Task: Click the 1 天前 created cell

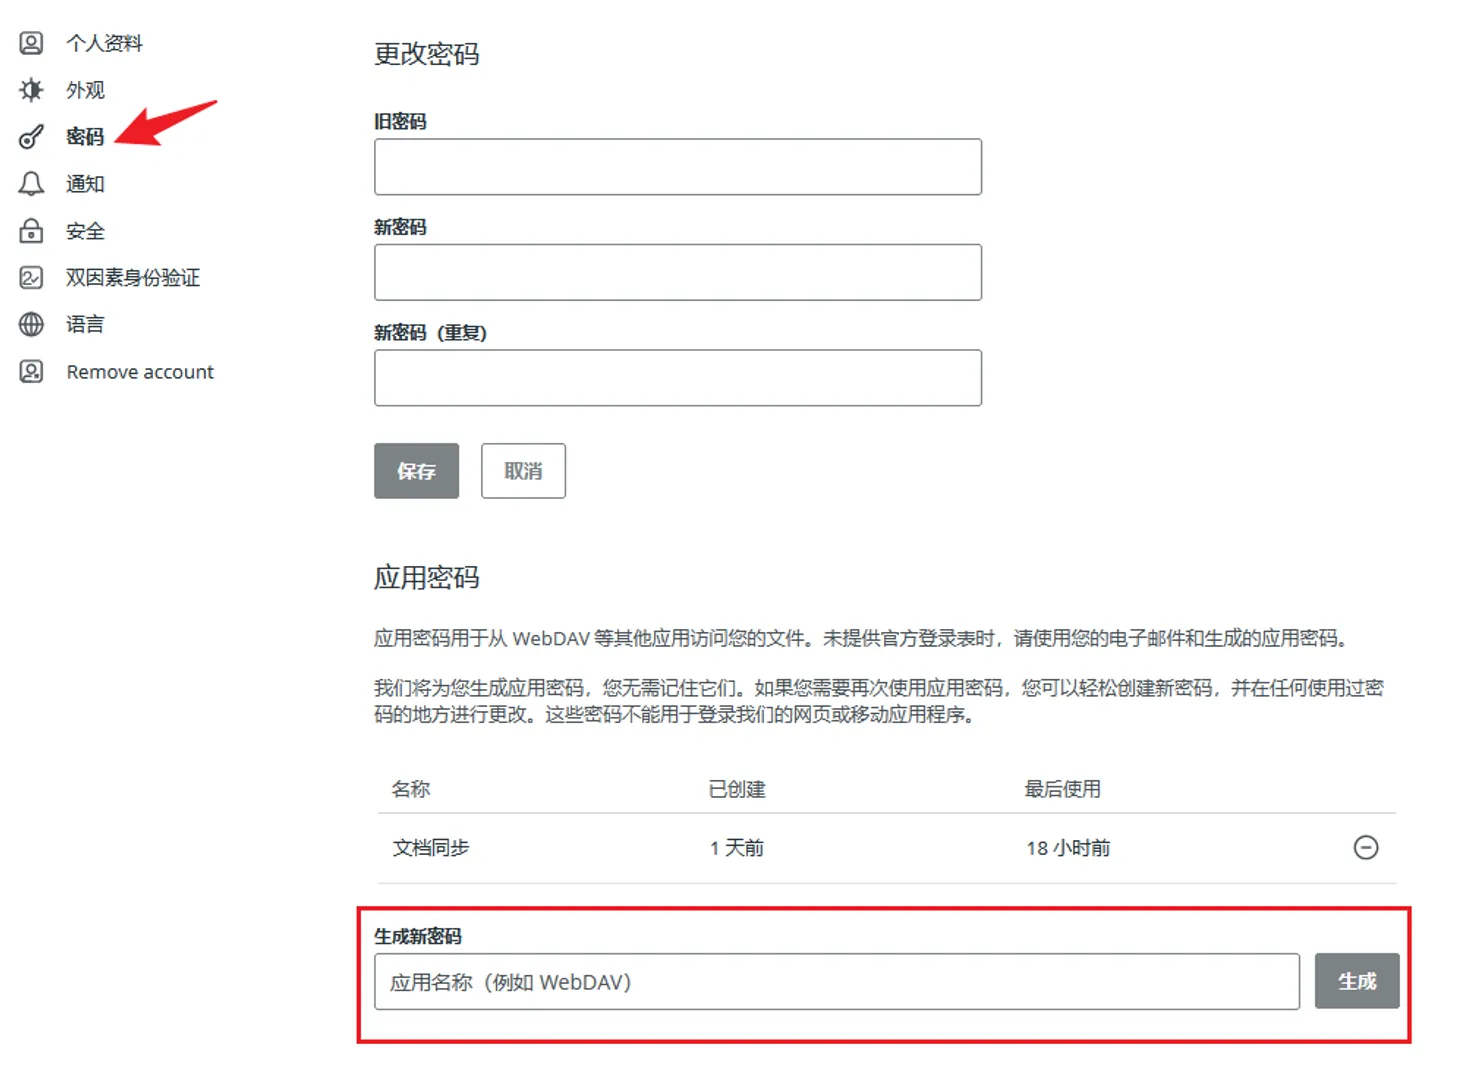Action: point(737,848)
